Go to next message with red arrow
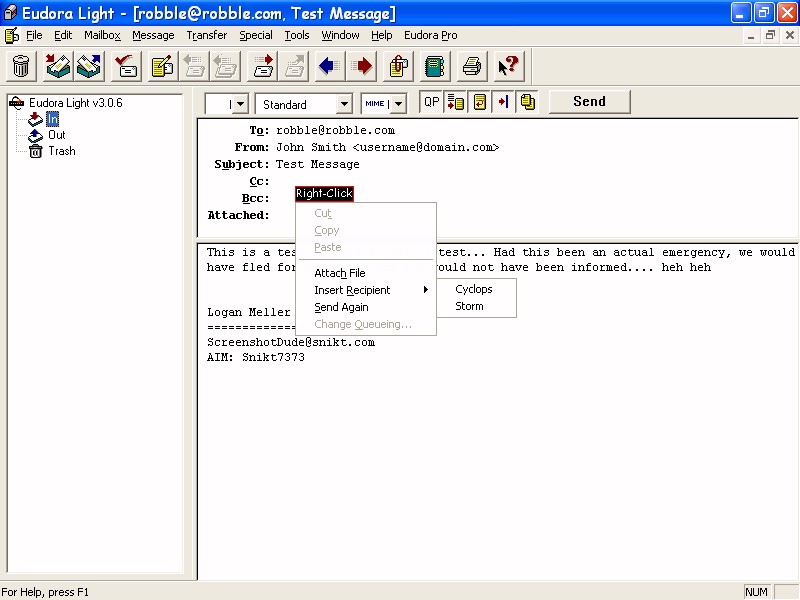 361,66
